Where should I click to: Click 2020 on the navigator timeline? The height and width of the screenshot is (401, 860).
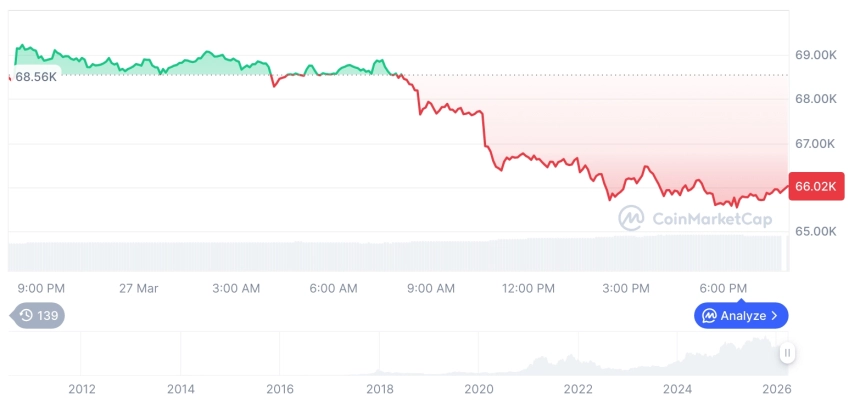[x=479, y=389]
